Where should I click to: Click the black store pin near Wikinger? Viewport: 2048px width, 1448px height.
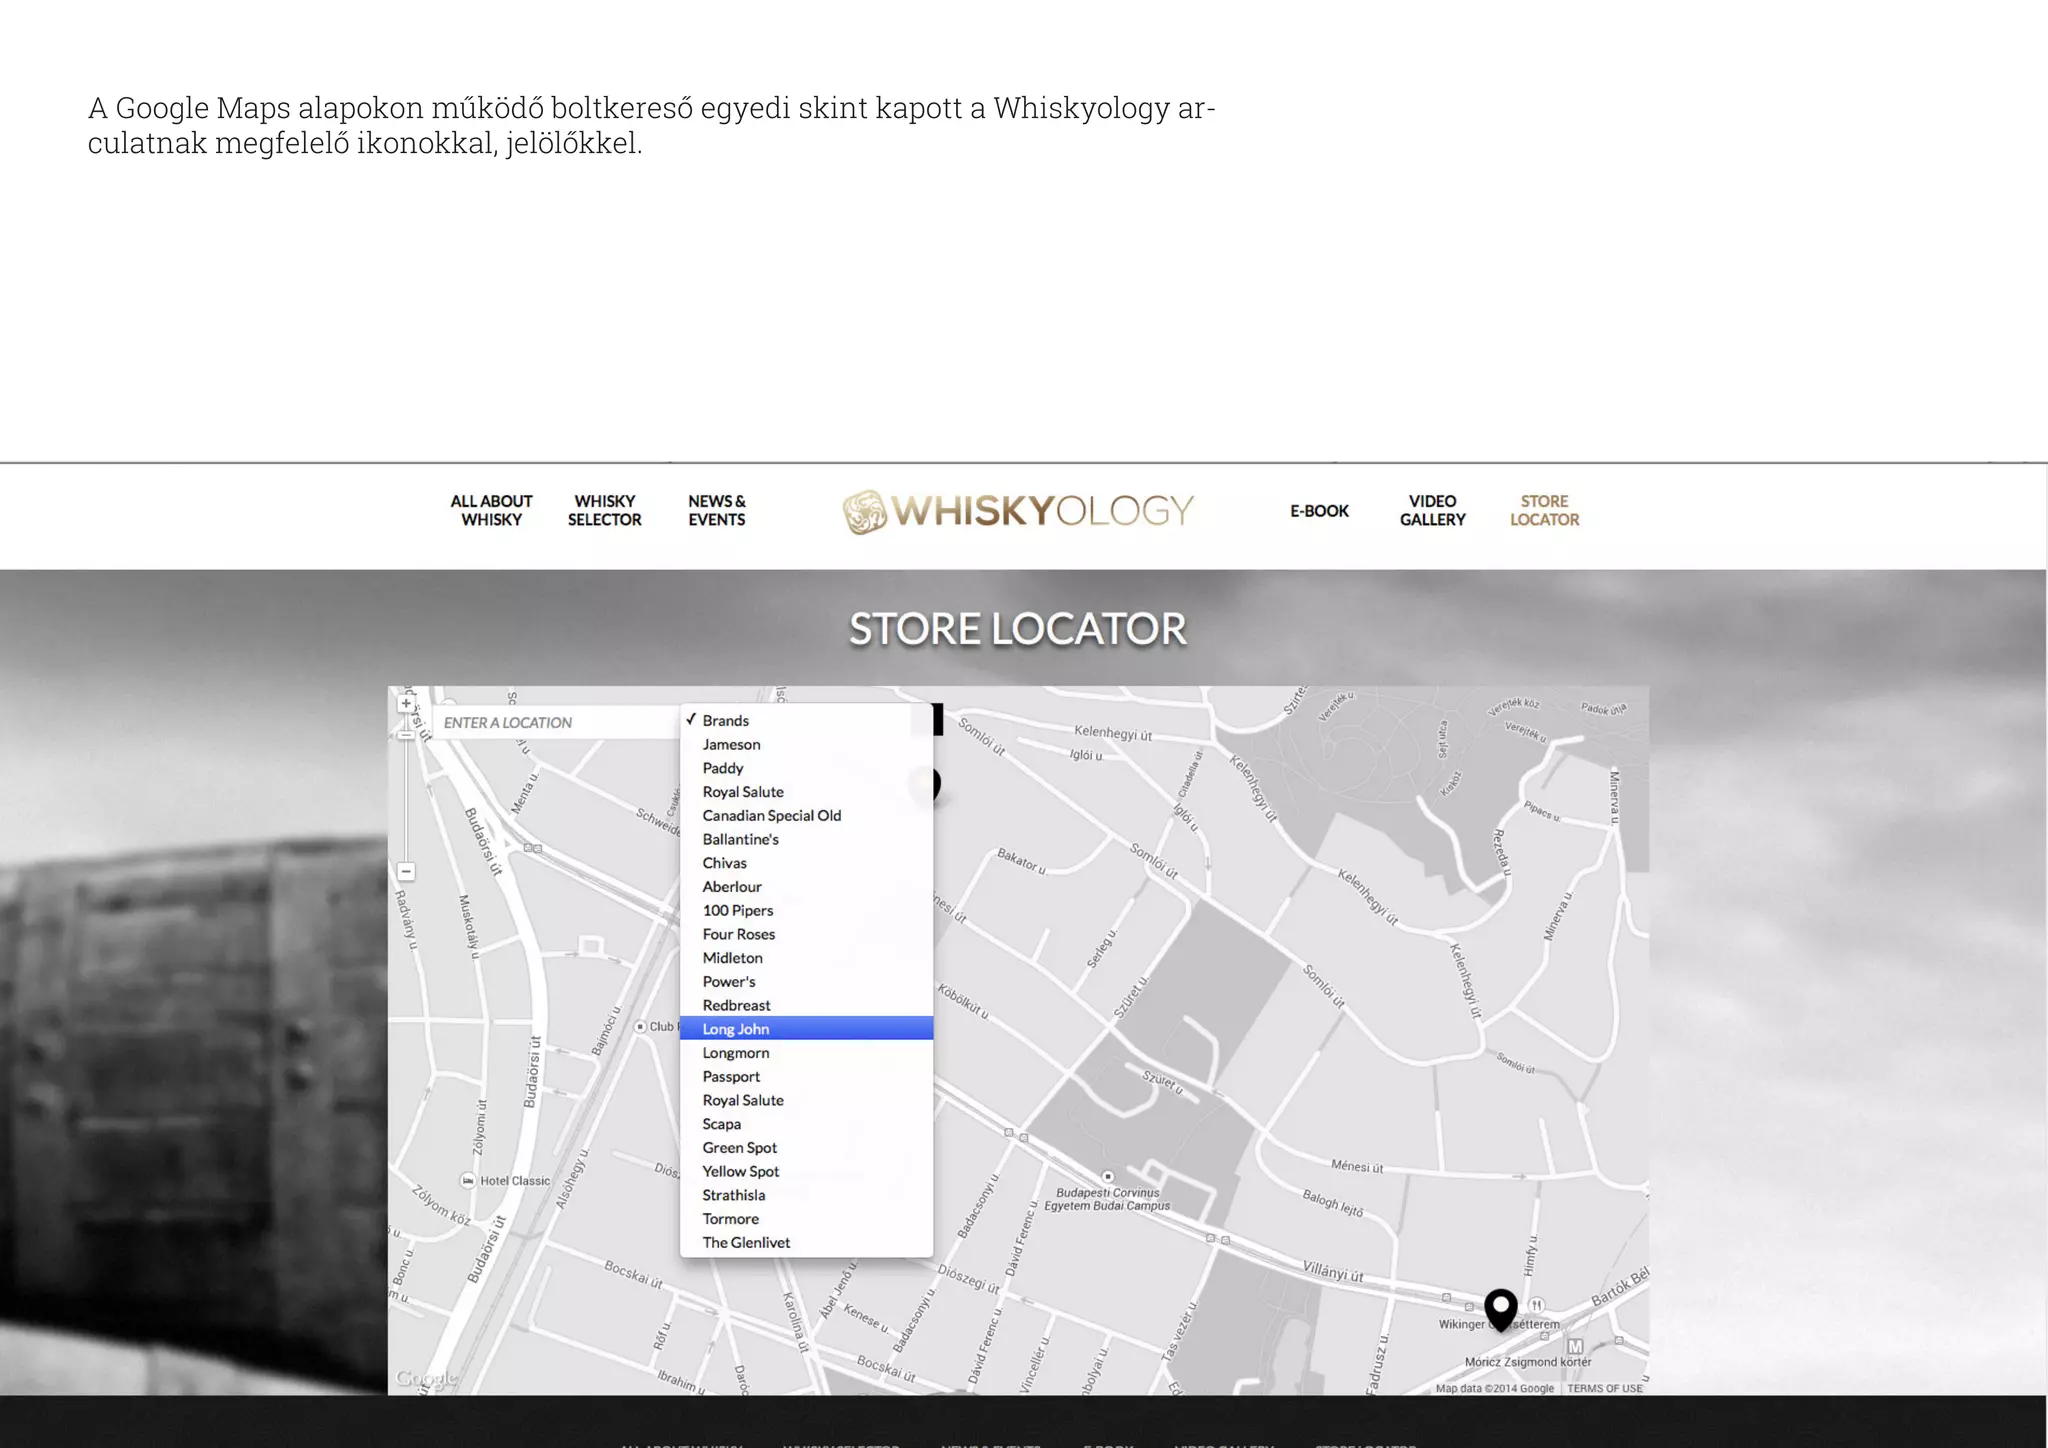tap(1500, 1307)
